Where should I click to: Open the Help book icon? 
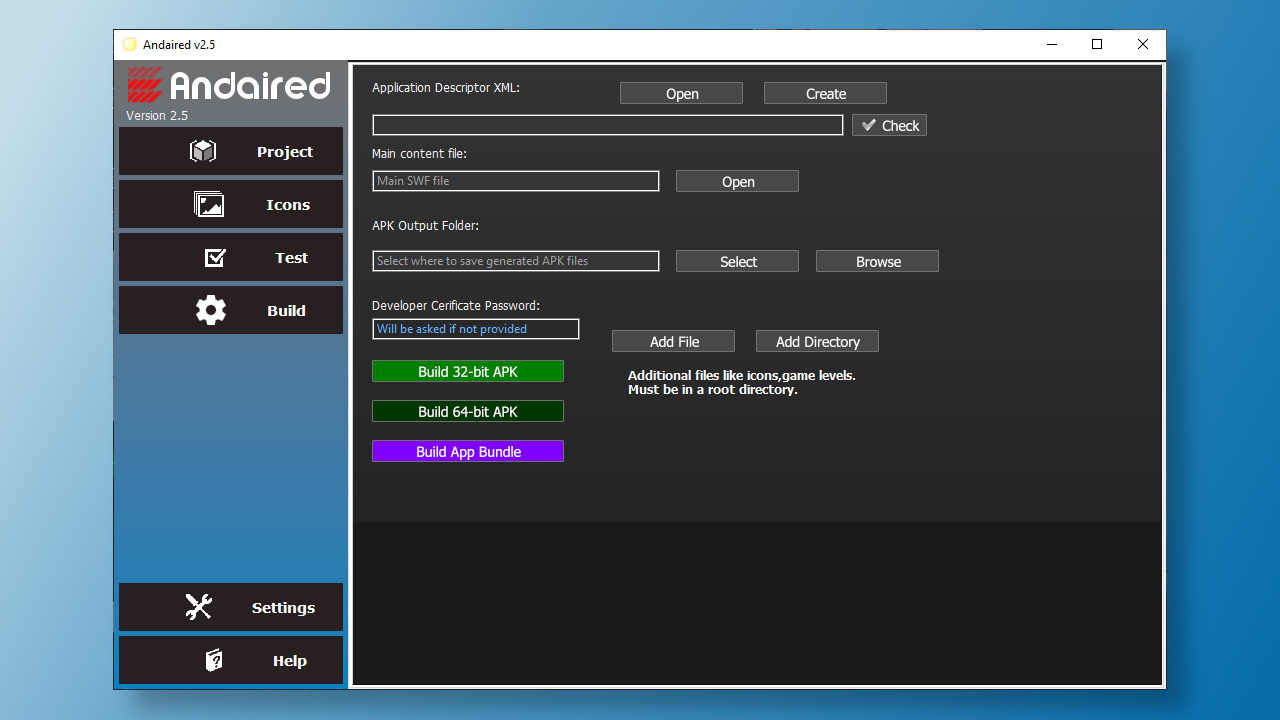pos(213,660)
